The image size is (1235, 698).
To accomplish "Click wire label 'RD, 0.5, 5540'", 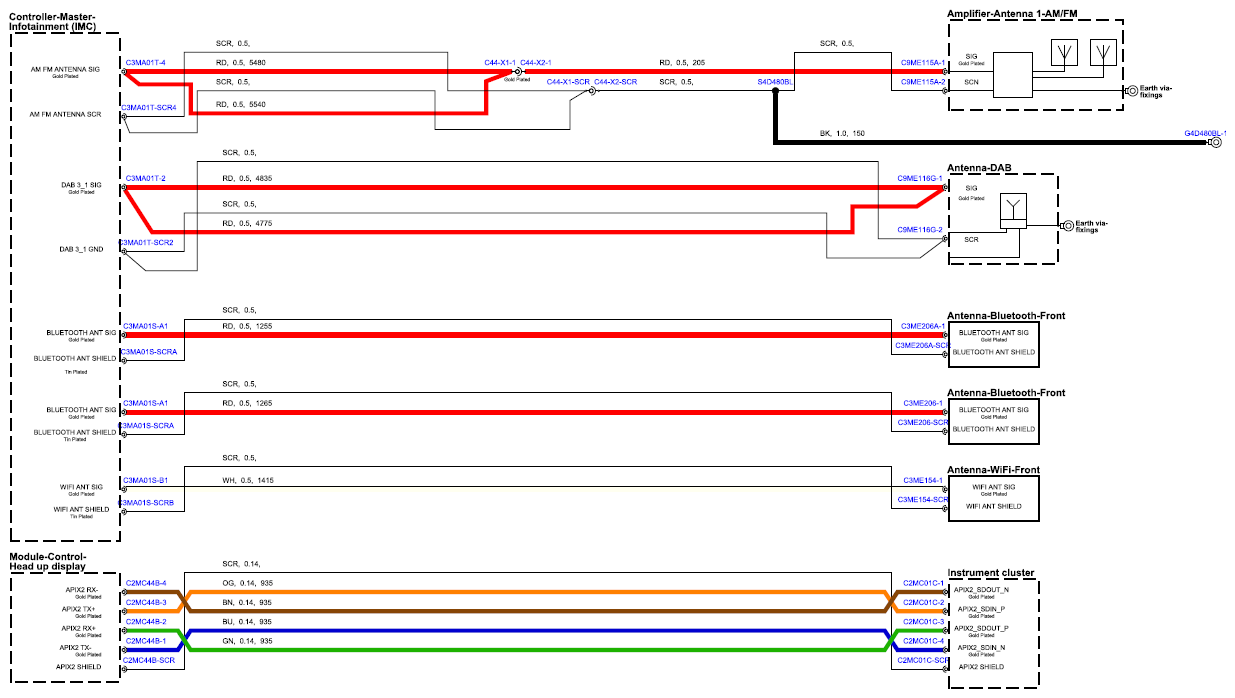I will (240, 104).
